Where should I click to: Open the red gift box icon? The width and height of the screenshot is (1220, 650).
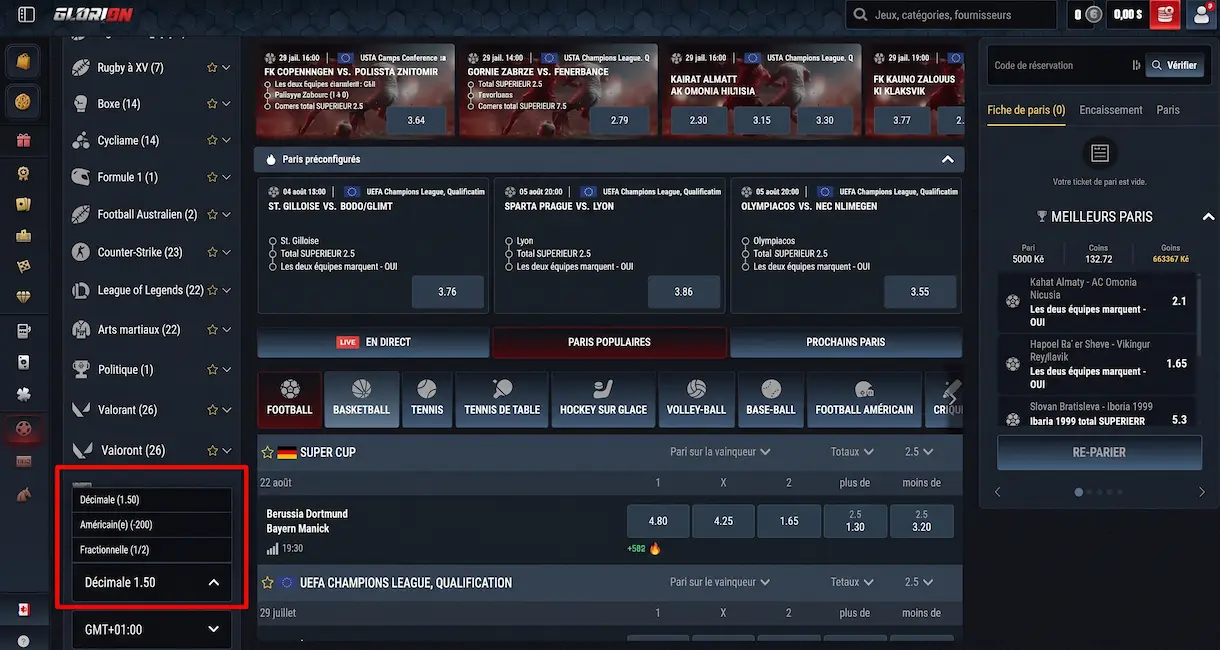pyautogui.click(x=23, y=140)
